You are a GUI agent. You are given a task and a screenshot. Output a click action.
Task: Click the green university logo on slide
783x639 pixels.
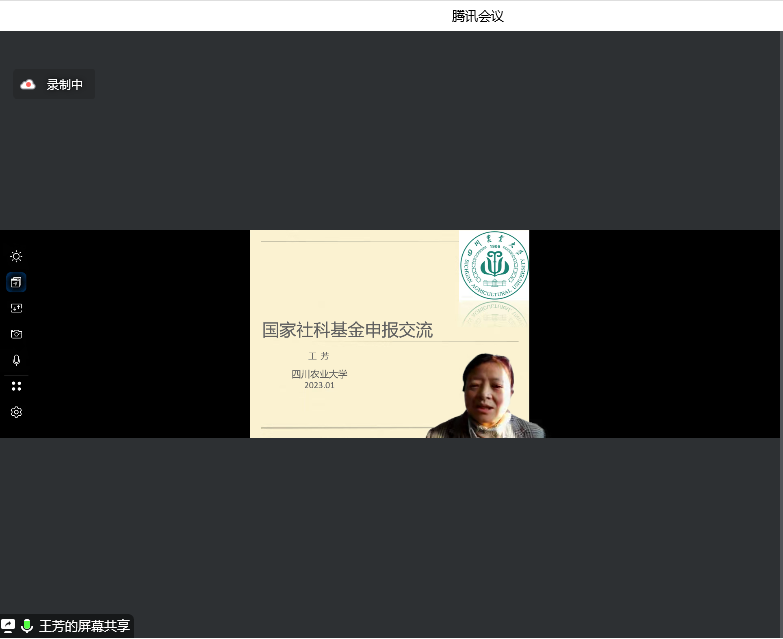(x=494, y=266)
